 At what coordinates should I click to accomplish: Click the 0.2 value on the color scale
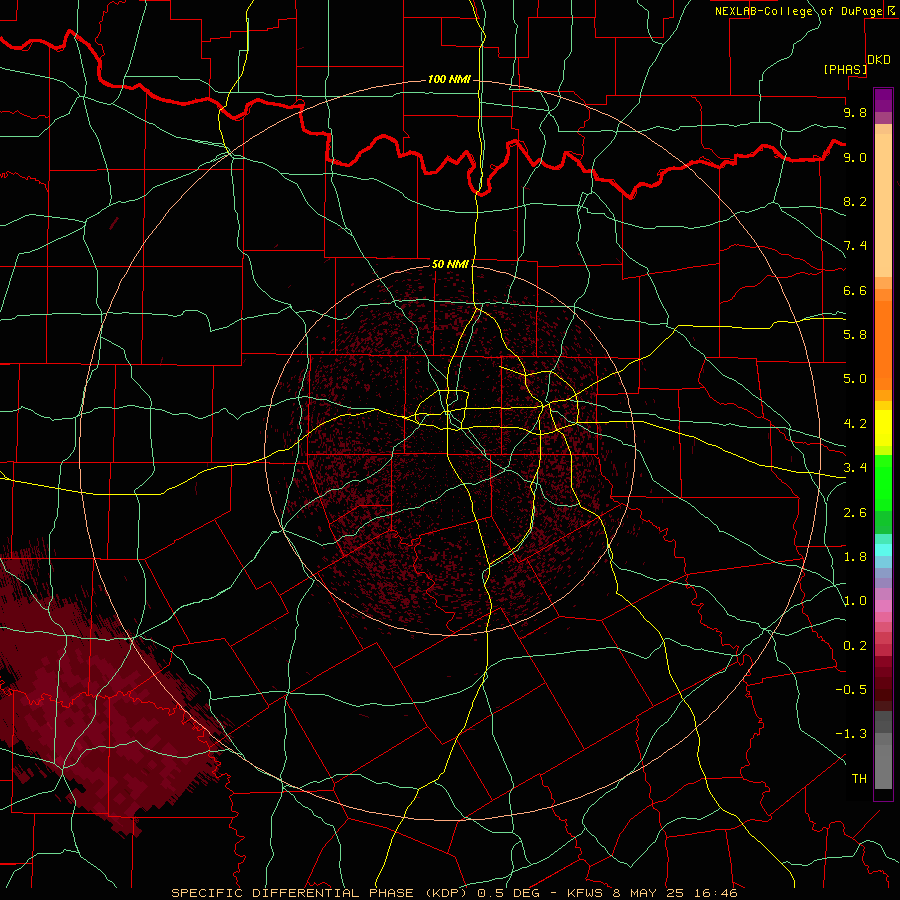(x=855, y=646)
